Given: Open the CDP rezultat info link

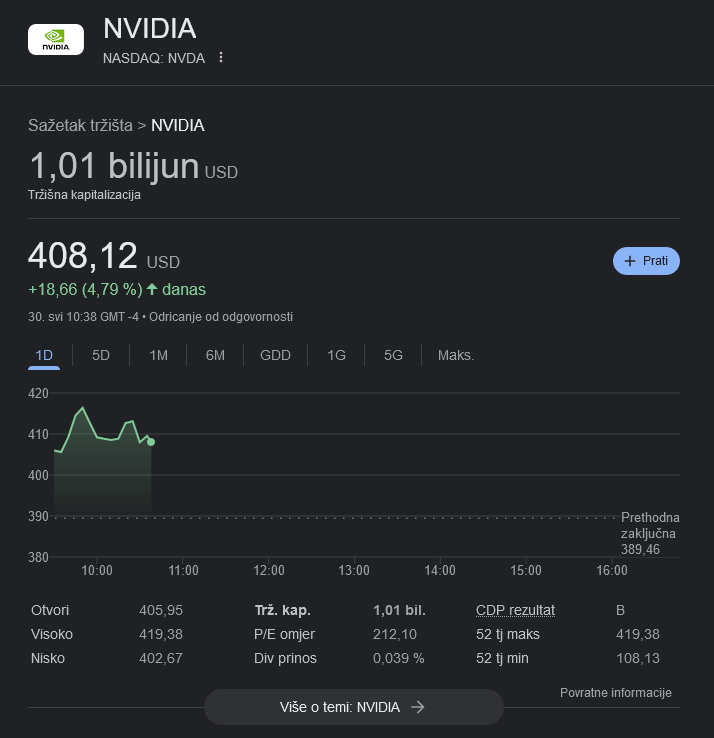Looking at the screenshot, I should 515,610.
